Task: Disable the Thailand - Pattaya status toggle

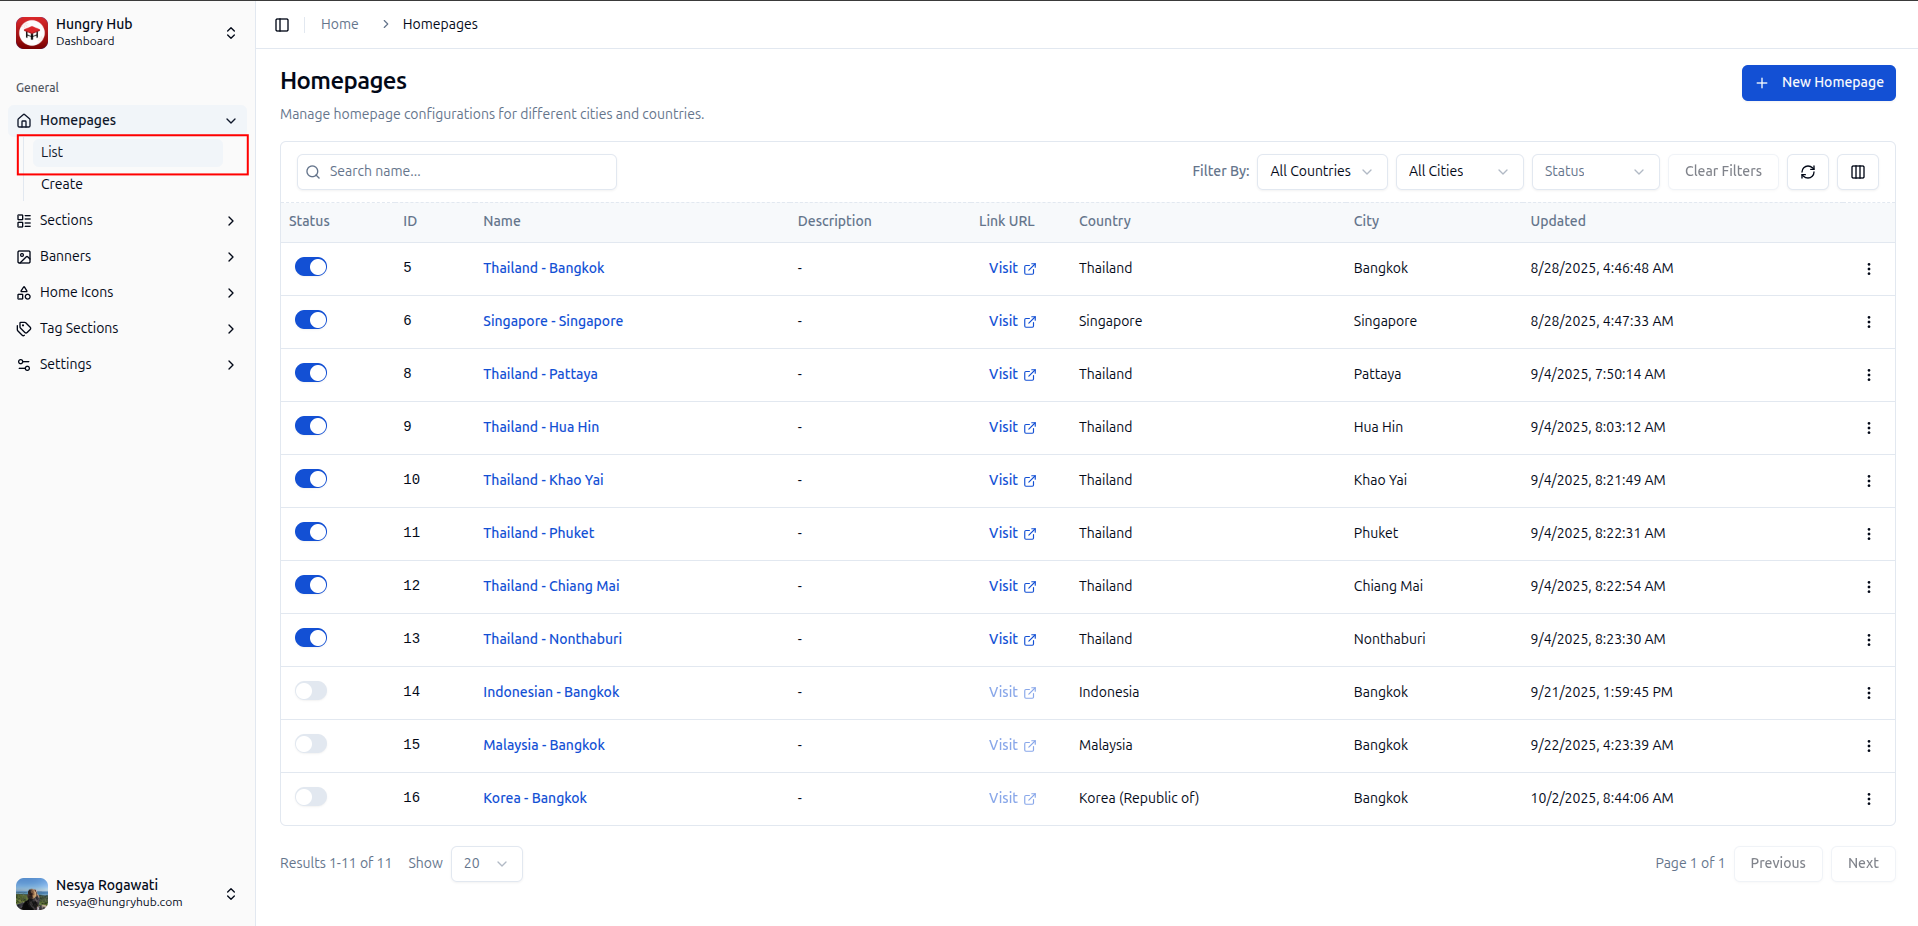Action: [311, 373]
